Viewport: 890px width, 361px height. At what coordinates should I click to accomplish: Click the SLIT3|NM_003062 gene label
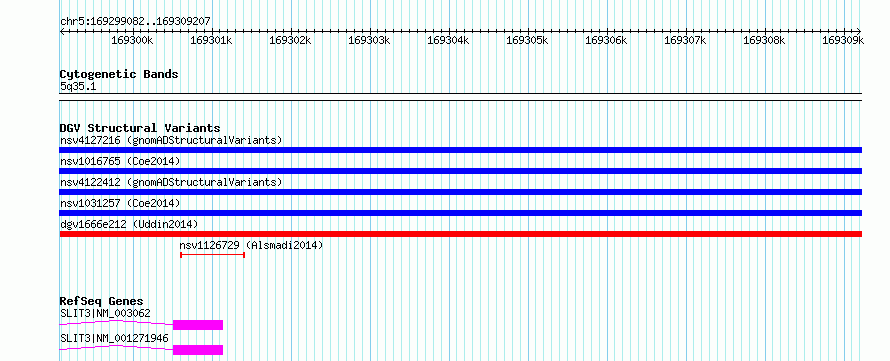click(x=105, y=313)
